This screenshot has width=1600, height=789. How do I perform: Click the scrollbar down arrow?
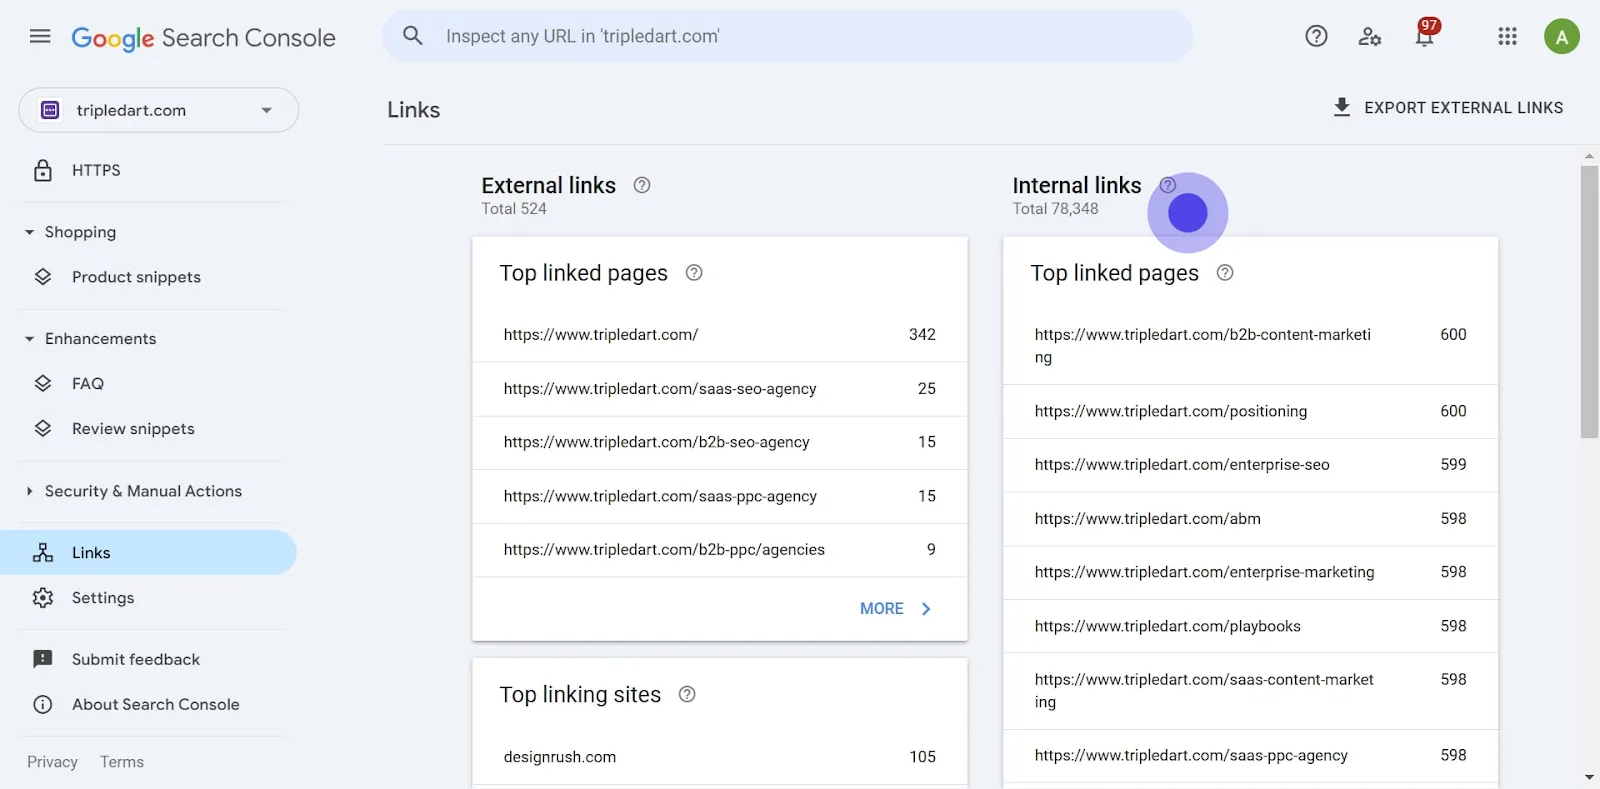tap(1589, 777)
